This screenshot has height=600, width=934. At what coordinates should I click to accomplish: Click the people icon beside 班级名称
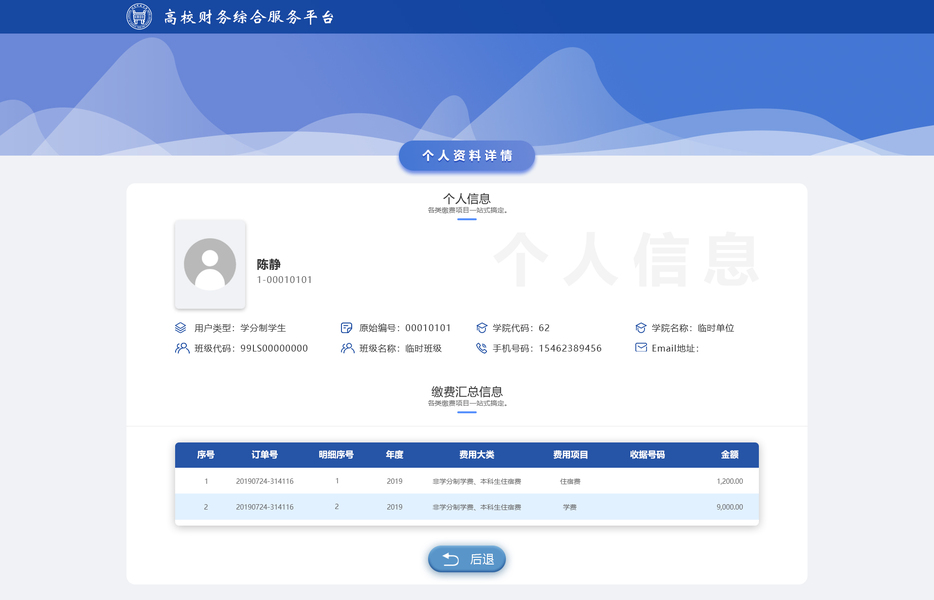click(347, 348)
